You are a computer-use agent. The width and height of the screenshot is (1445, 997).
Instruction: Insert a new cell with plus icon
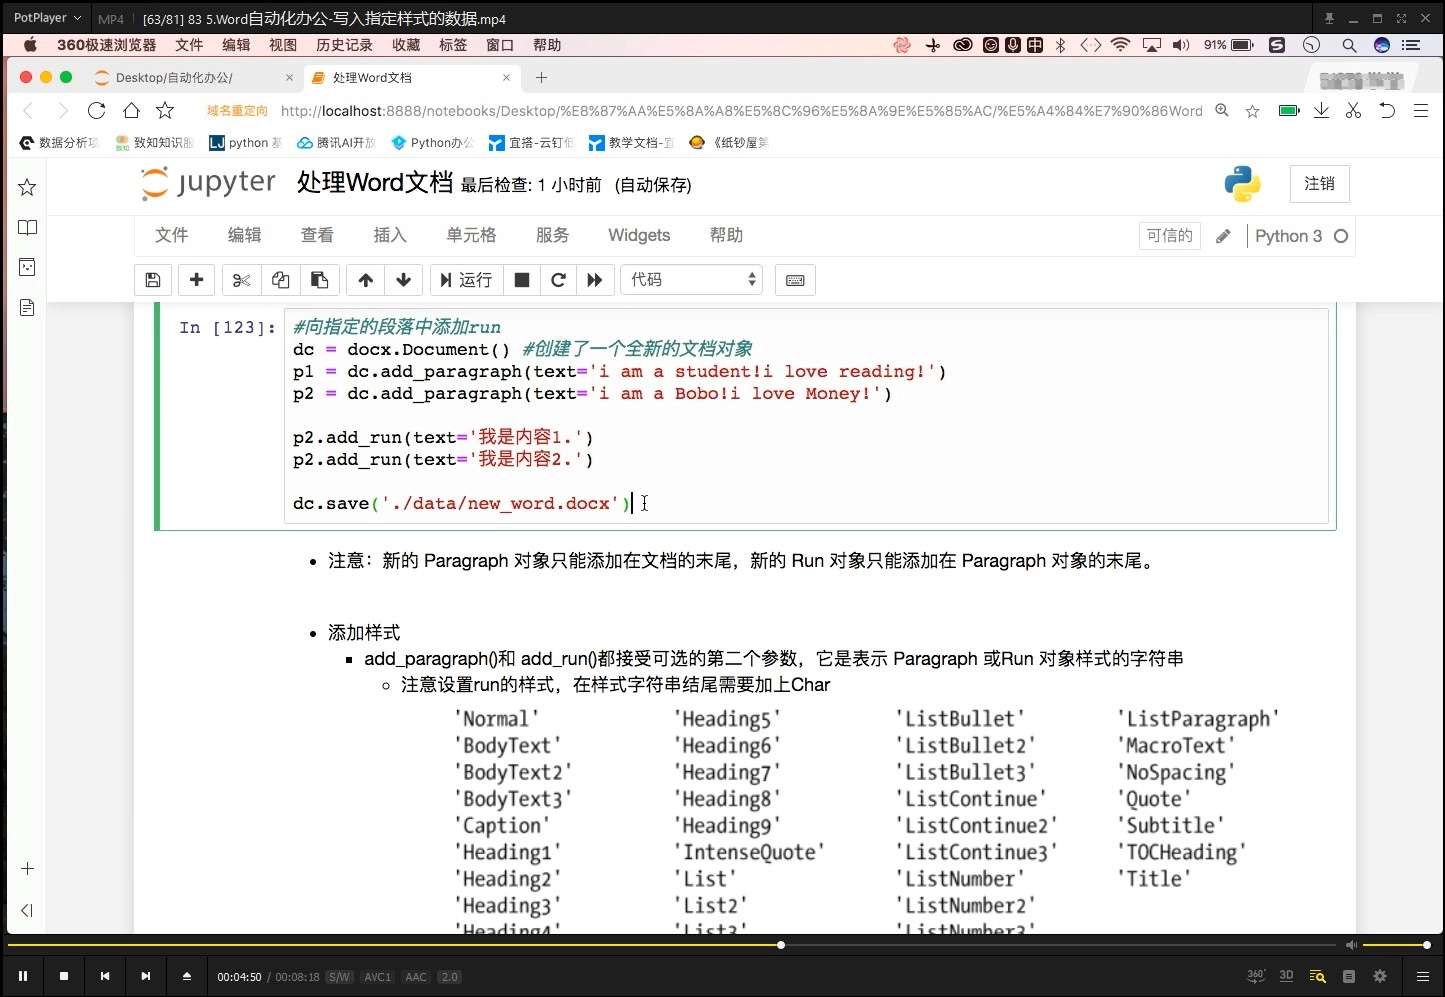[x=196, y=280]
